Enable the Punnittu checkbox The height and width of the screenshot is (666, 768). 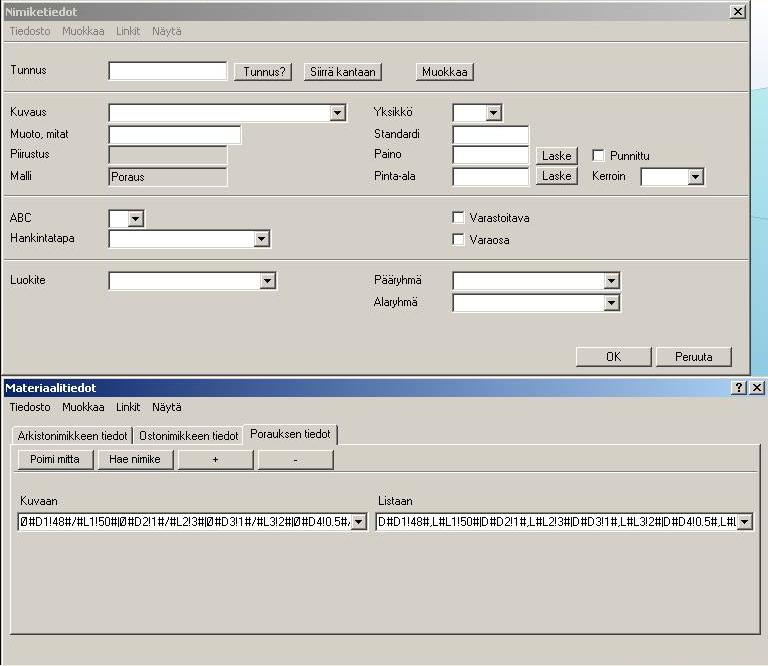click(598, 156)
